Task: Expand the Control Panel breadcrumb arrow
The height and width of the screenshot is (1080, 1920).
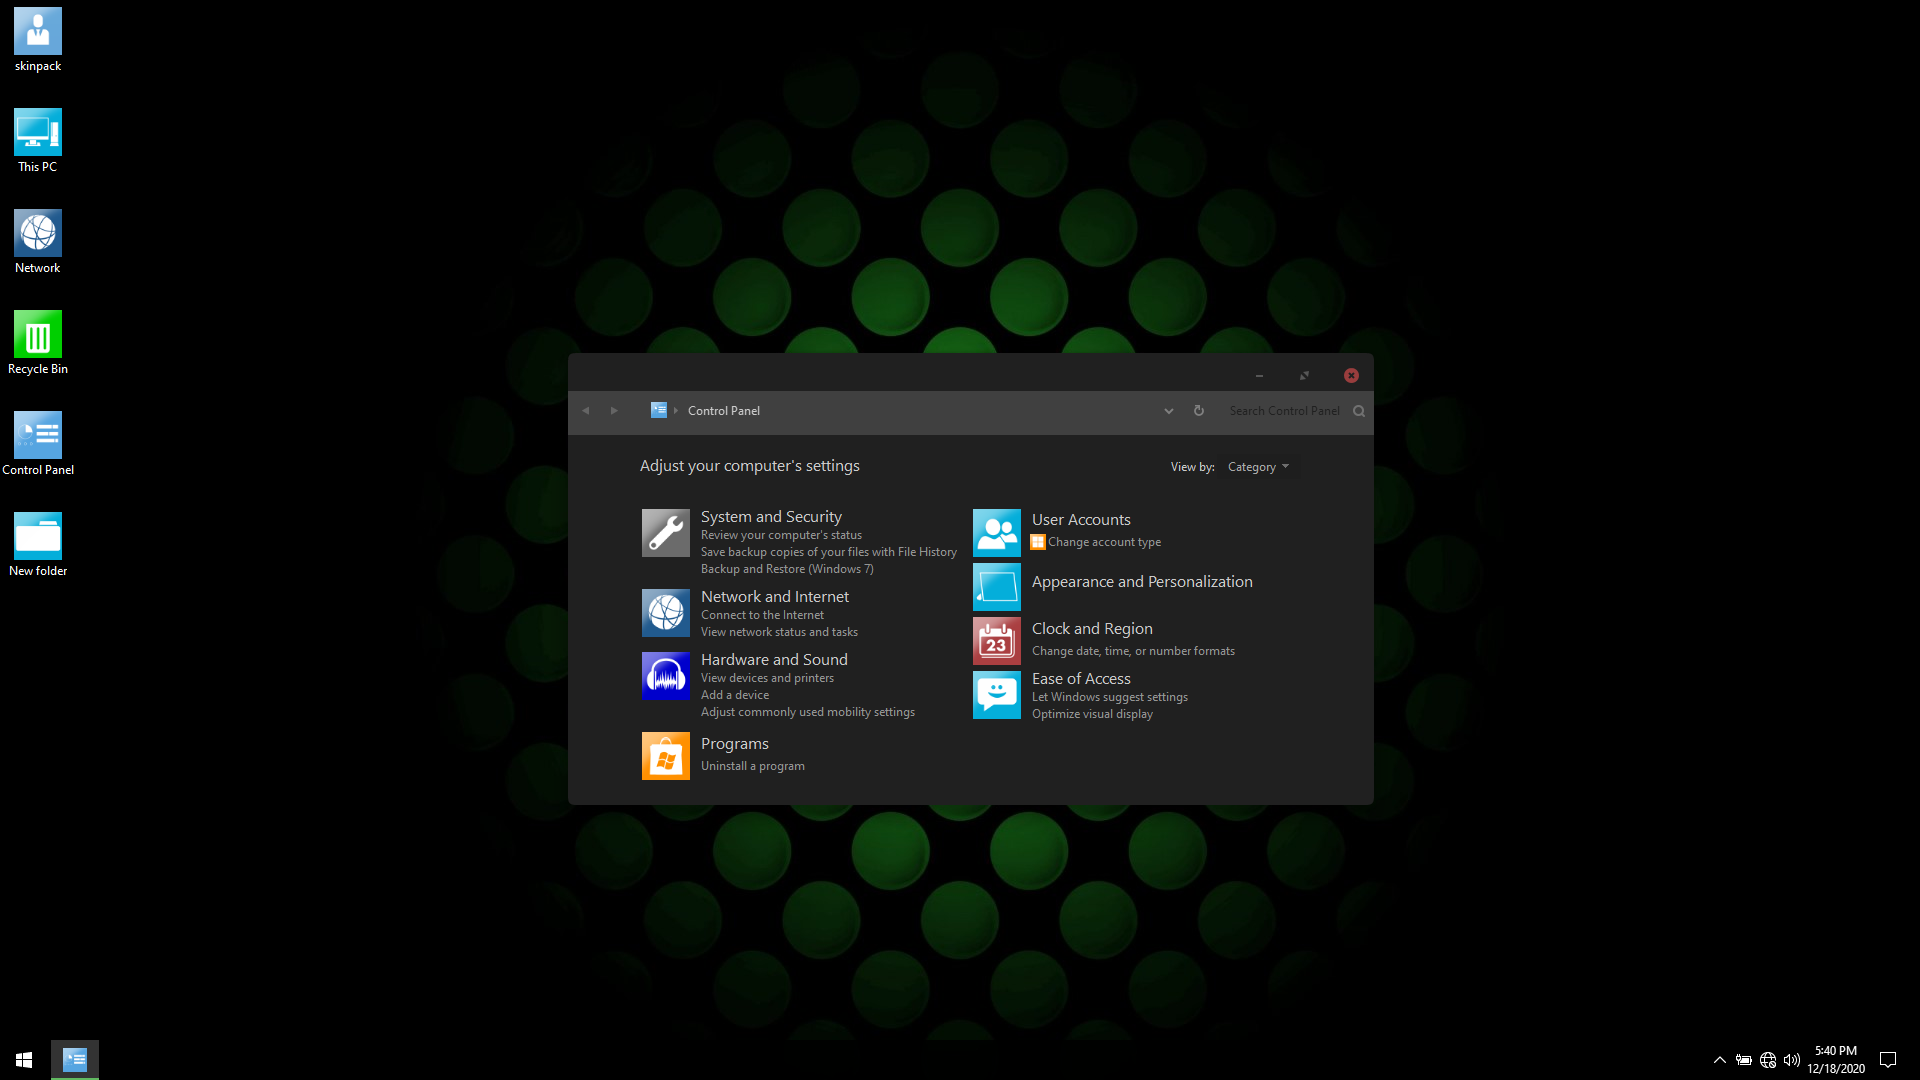Action: [676, 411]
